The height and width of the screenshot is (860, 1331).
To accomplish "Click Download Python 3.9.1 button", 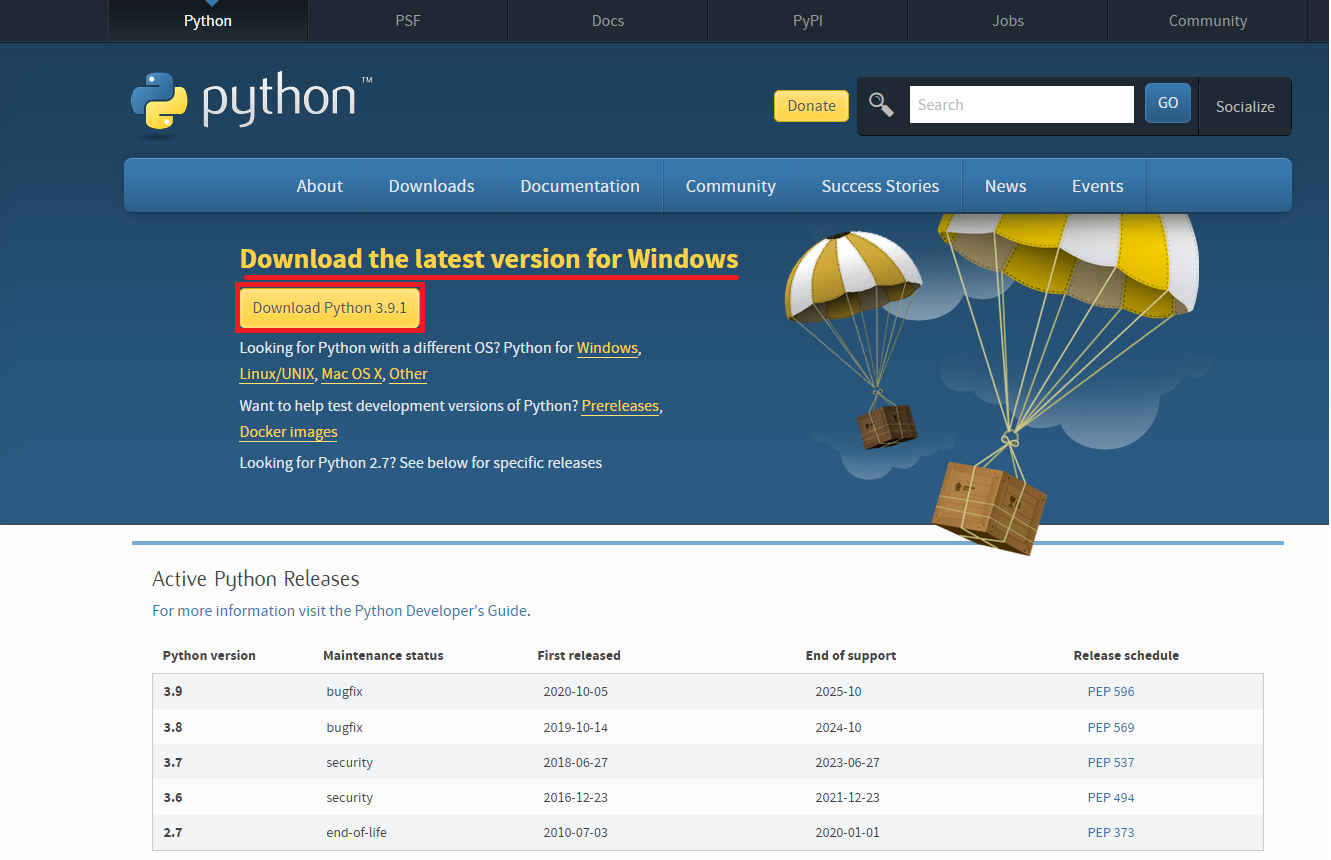I will [330, 308].
